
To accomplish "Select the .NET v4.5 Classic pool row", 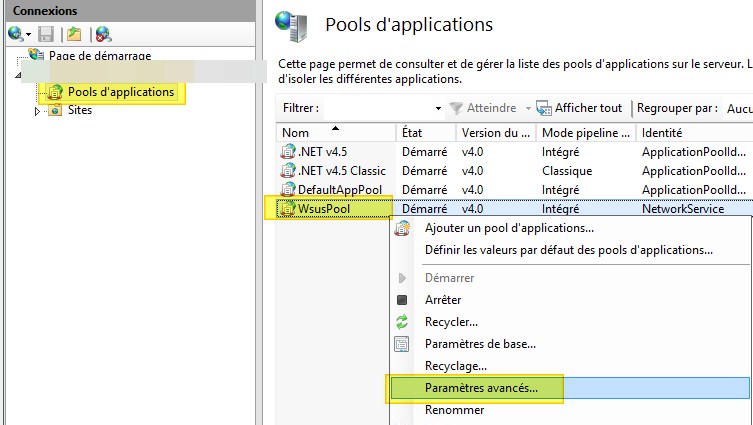I will coord(514,171).
